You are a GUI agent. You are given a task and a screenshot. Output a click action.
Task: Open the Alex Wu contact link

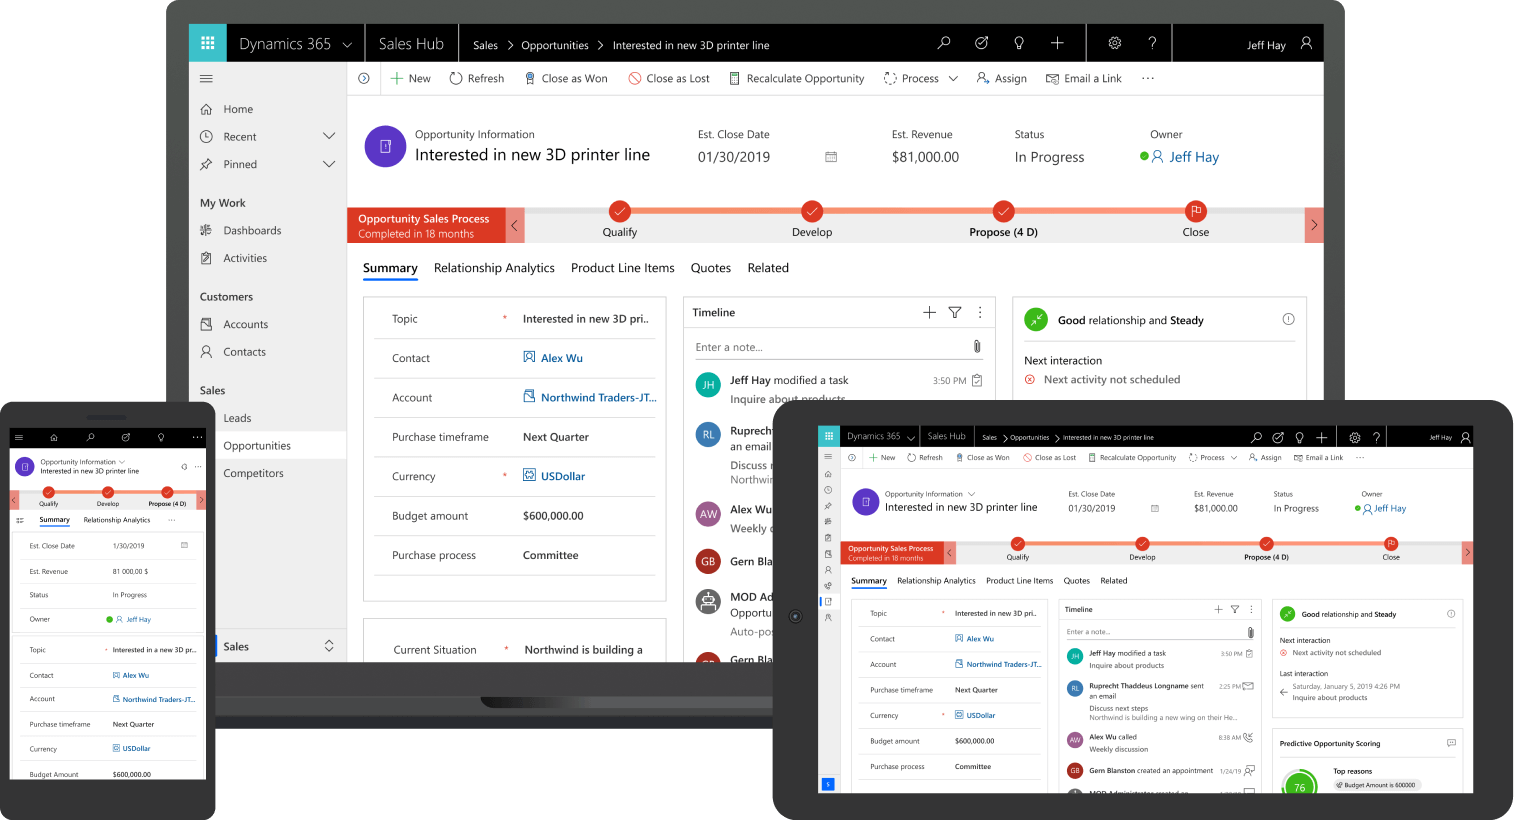[560, 357]
